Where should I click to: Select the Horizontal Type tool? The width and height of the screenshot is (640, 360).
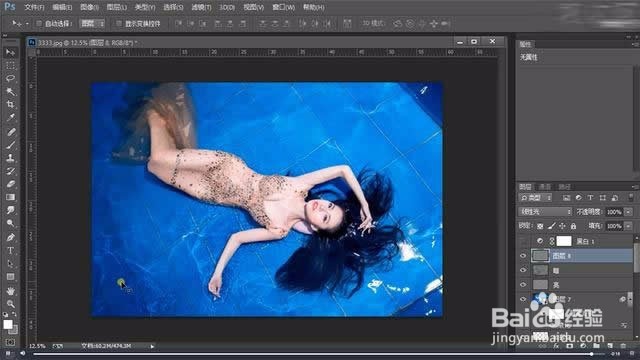coord(10,250)
